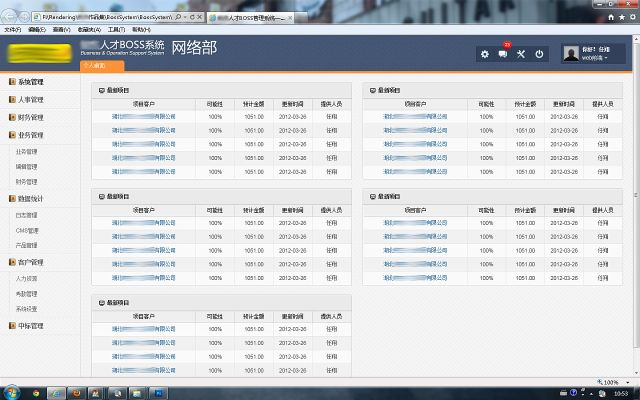Viewport: 640px width, 400px height.
Task: Open 系统设置 sidebar link
Action: (27, 309)
